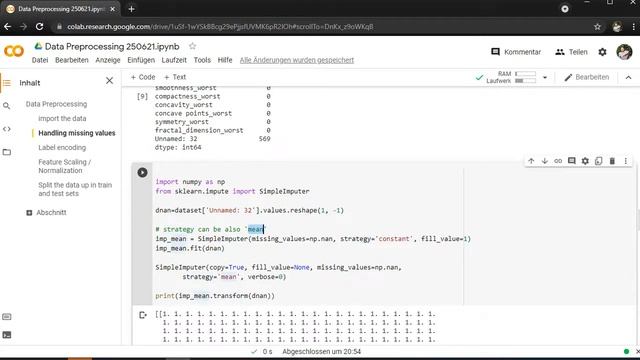Open the user account avatar

click(x=624, y=52)
